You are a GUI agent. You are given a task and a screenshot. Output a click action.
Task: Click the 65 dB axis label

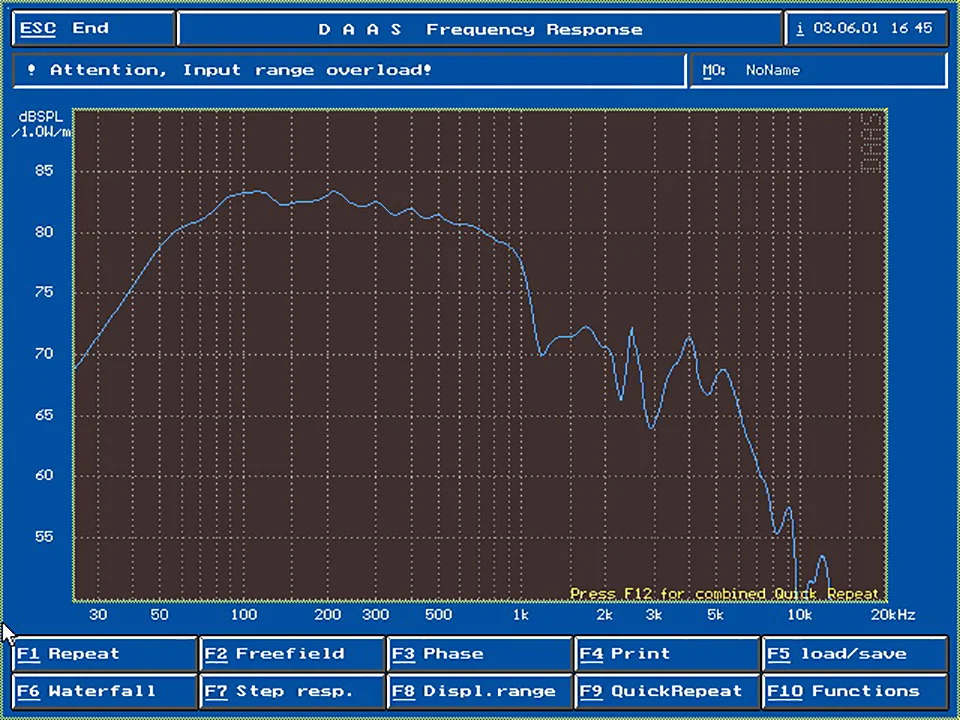pyautogui.click(x=44, y=414)
